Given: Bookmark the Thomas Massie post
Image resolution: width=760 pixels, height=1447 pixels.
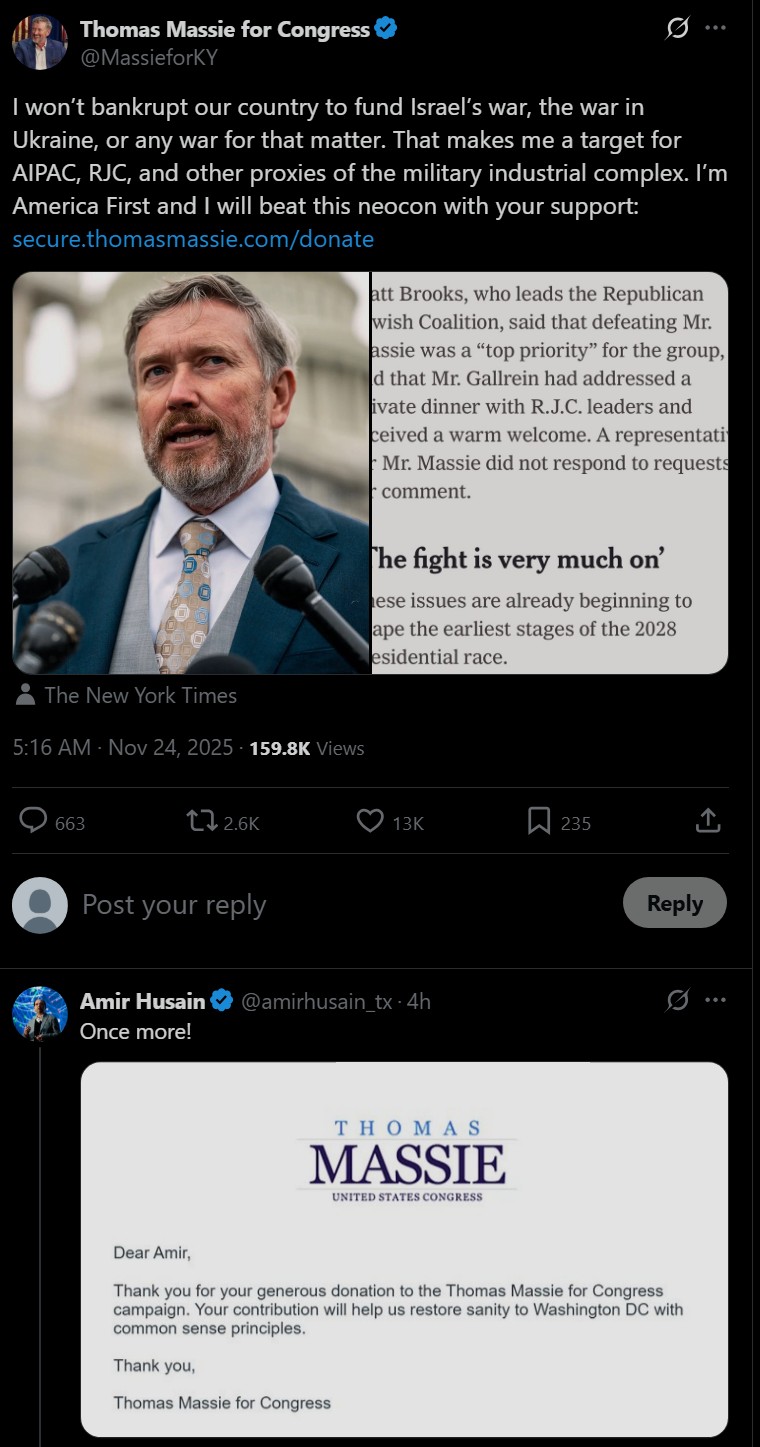Looking at the screenshot, I should tap(539, 822).
